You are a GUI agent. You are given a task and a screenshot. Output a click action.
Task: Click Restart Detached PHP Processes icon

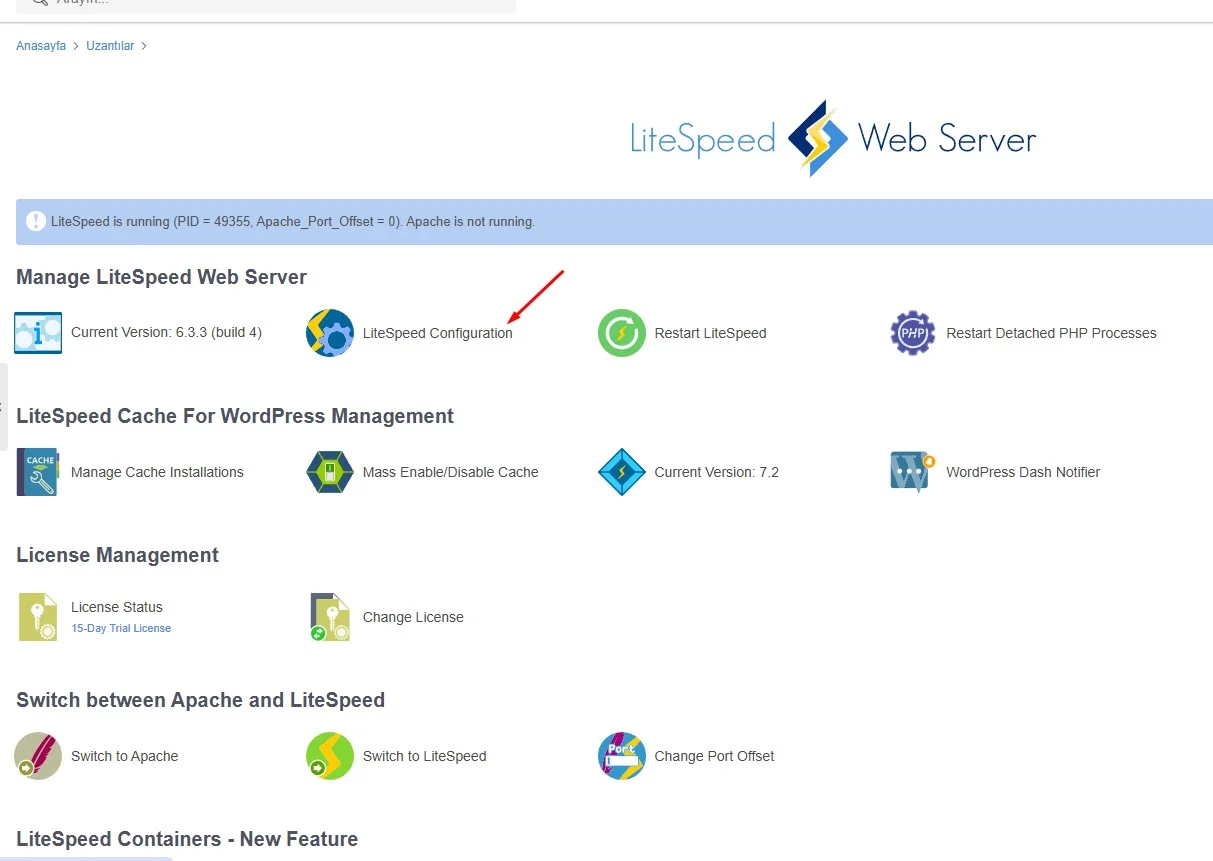pyautogui.click(x=912, y=333)
